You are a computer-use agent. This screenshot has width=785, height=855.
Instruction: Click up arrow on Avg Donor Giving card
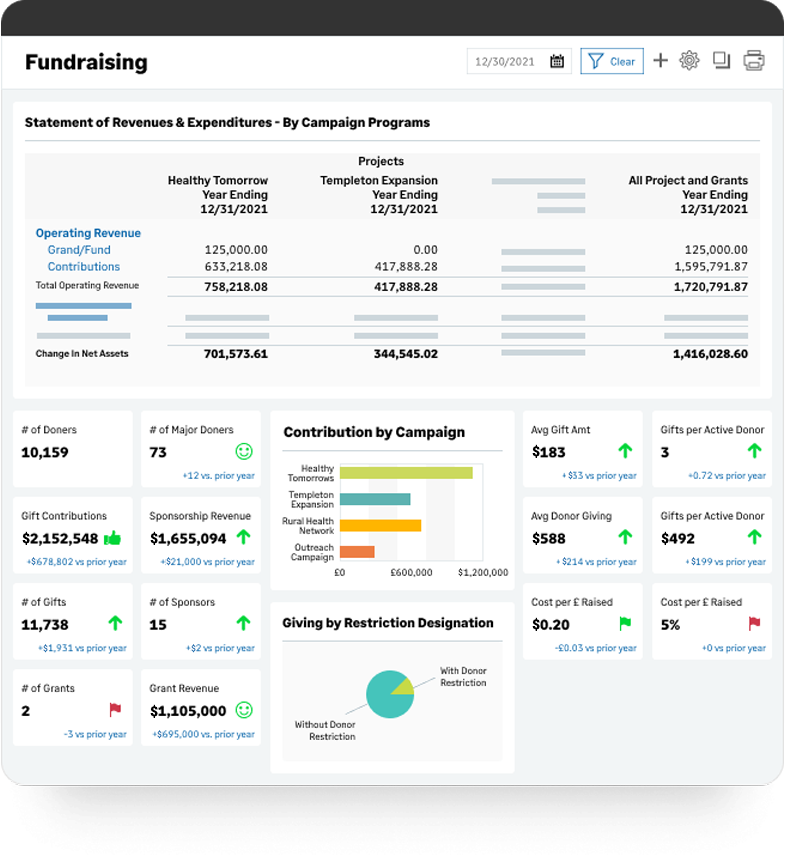click(x=625, y=537)
